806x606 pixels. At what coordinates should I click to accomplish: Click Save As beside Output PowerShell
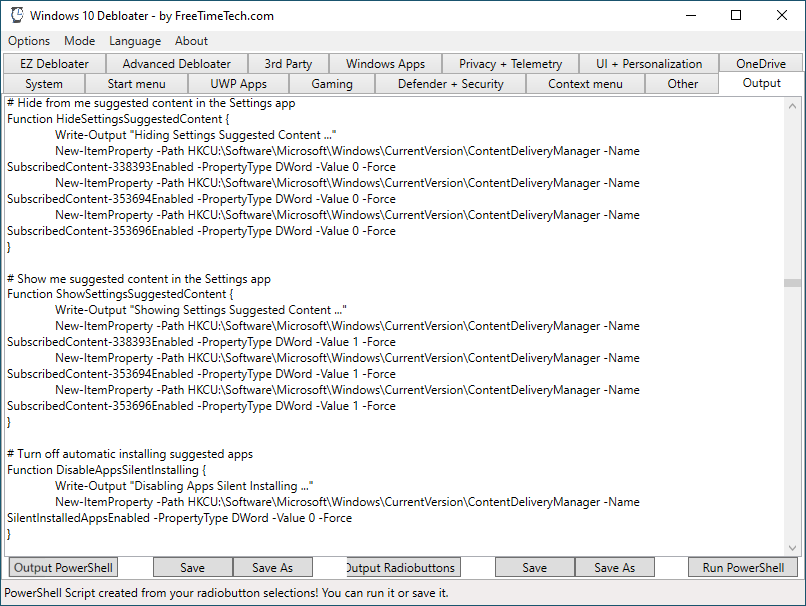[272, 567]
